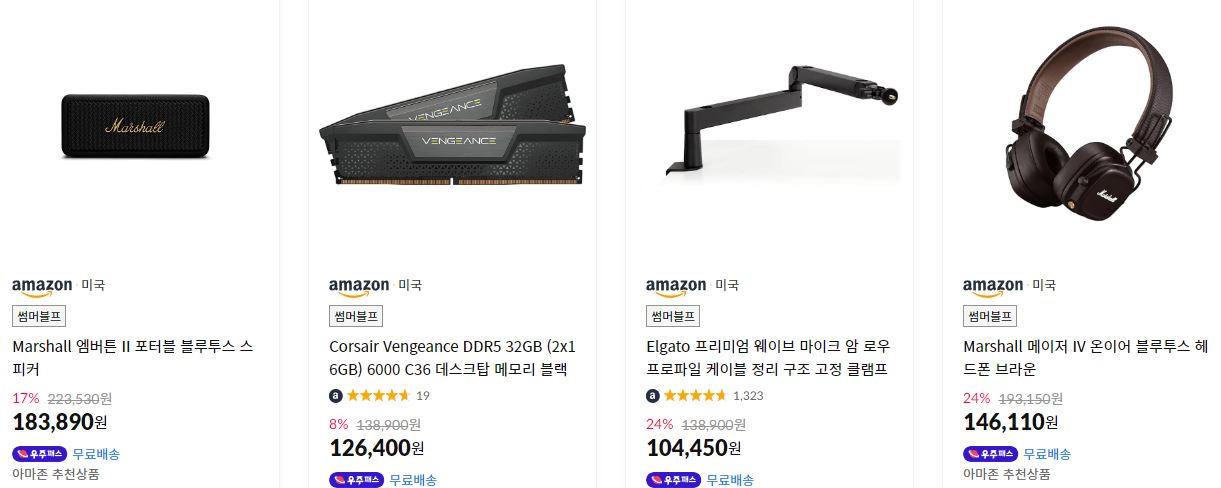Open the Marshall Emberton II speaker product image
The height and width of the screenshot is (488, 1221).
coord(135,127)
